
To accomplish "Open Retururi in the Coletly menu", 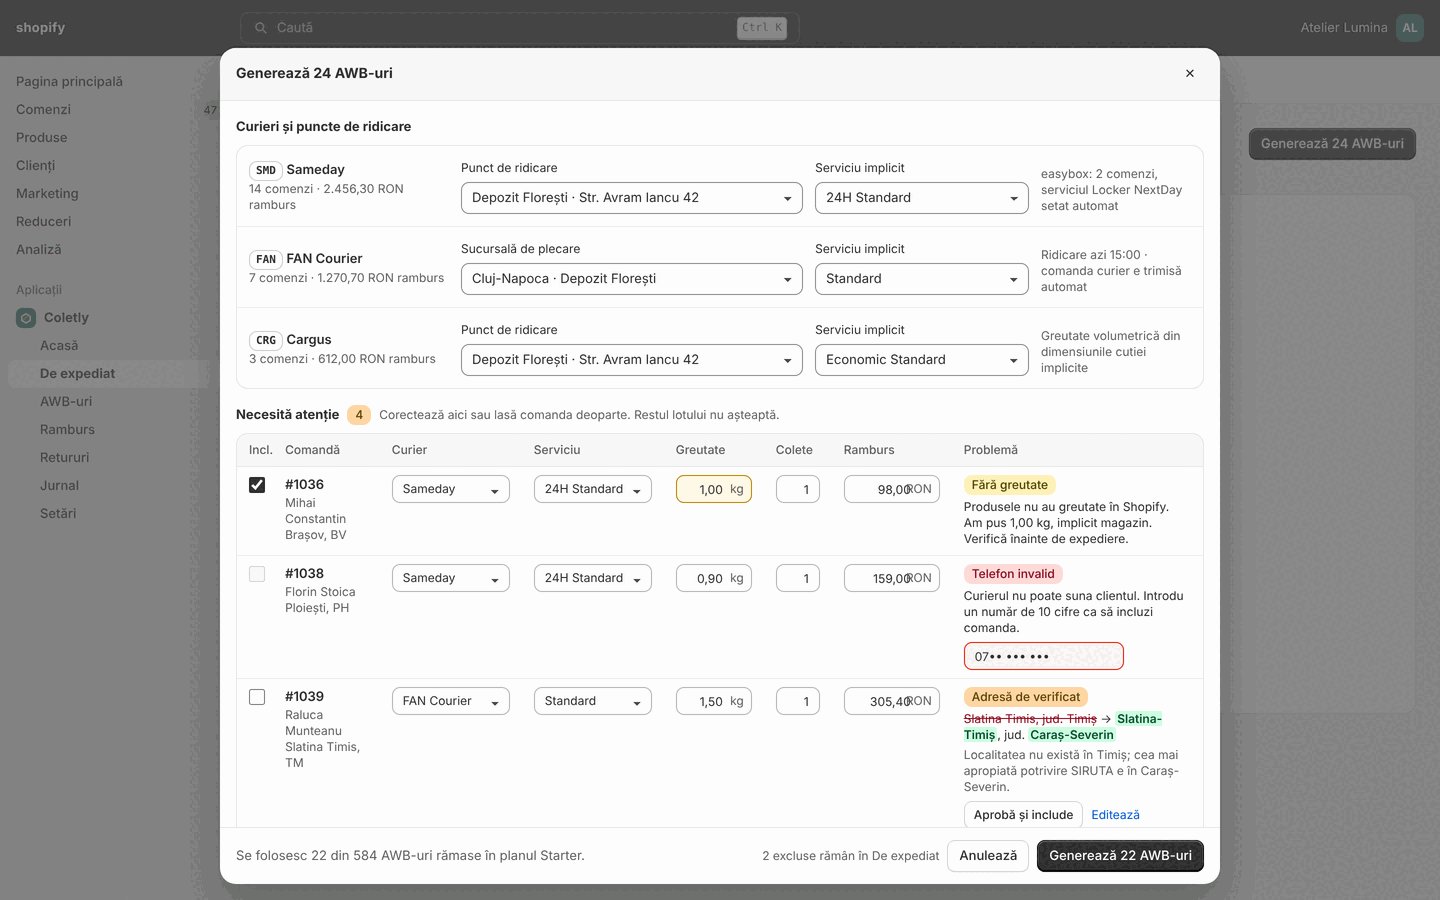I will tap(65, 458).
